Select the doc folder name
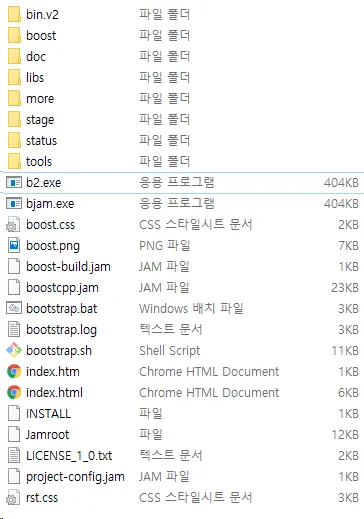364x519 pixels. point(36,57)
